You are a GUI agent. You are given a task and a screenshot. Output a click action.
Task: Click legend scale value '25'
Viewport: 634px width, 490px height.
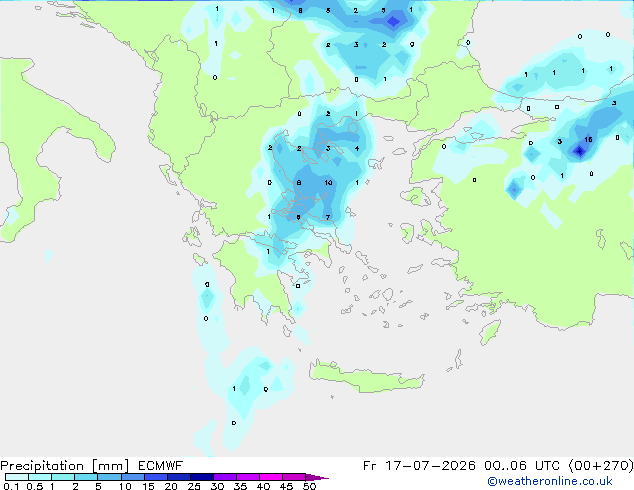[194, 486]
